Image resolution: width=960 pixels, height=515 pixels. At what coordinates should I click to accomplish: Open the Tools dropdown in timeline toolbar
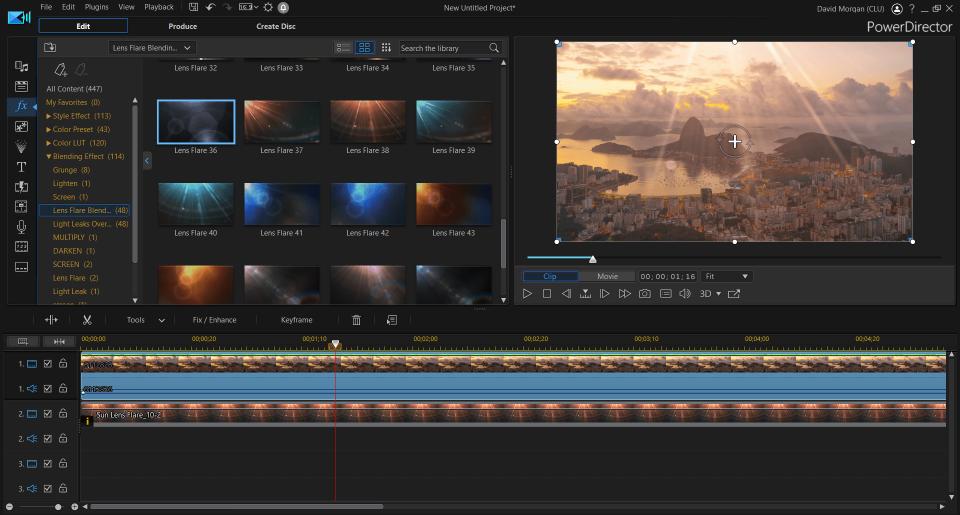[146, 320]
